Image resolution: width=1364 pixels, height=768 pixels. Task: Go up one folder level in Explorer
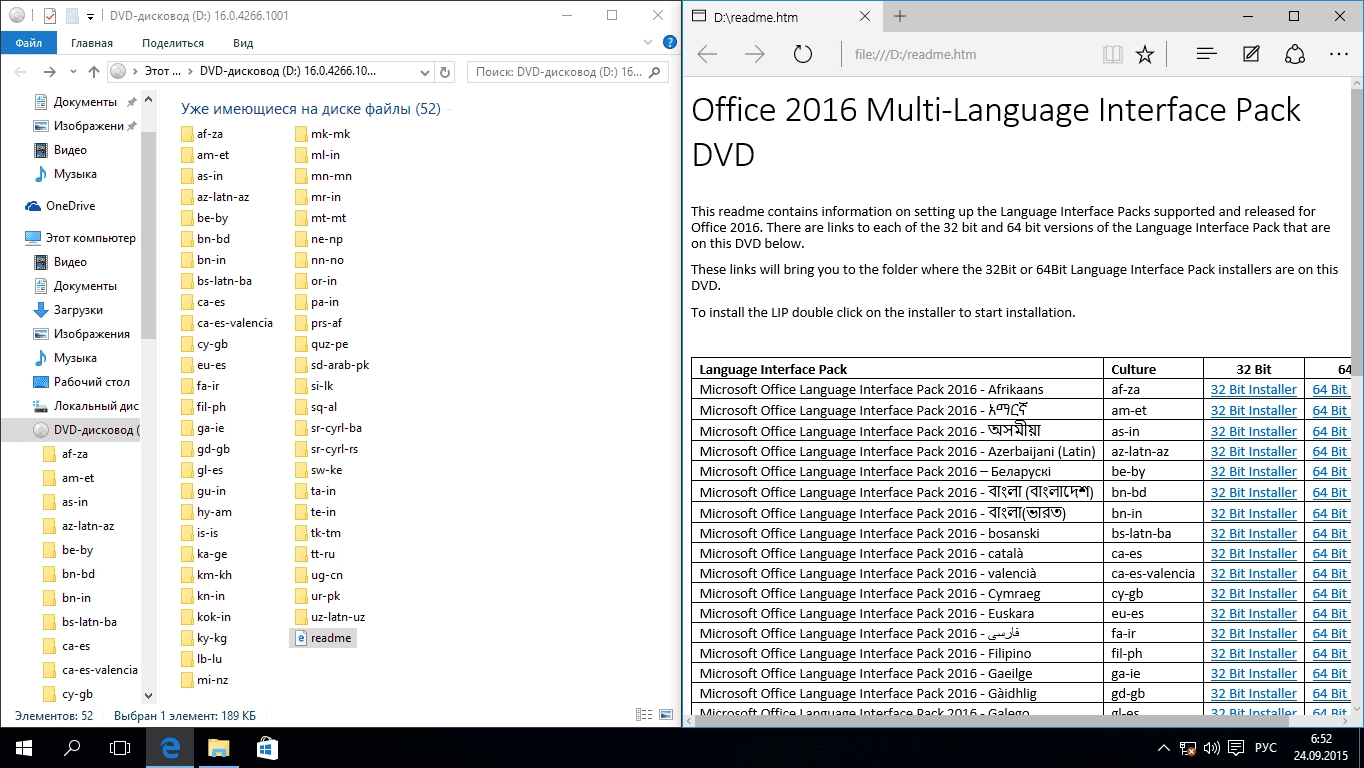94,72
